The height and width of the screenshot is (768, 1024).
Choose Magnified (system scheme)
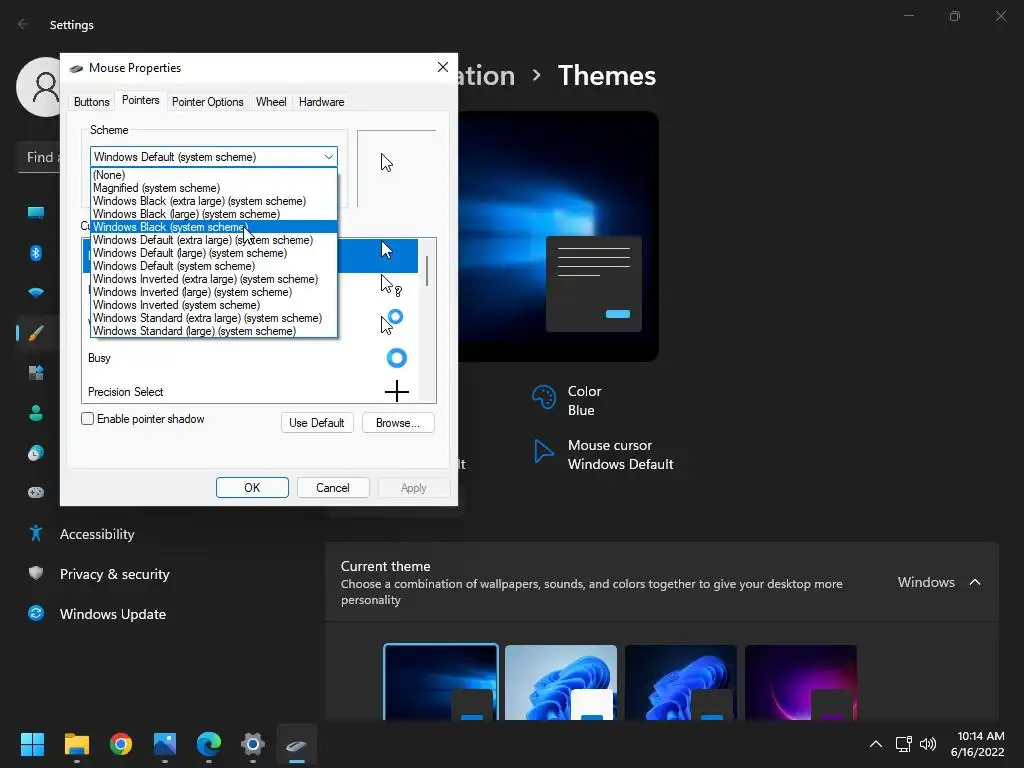click(x=214, y=188)
